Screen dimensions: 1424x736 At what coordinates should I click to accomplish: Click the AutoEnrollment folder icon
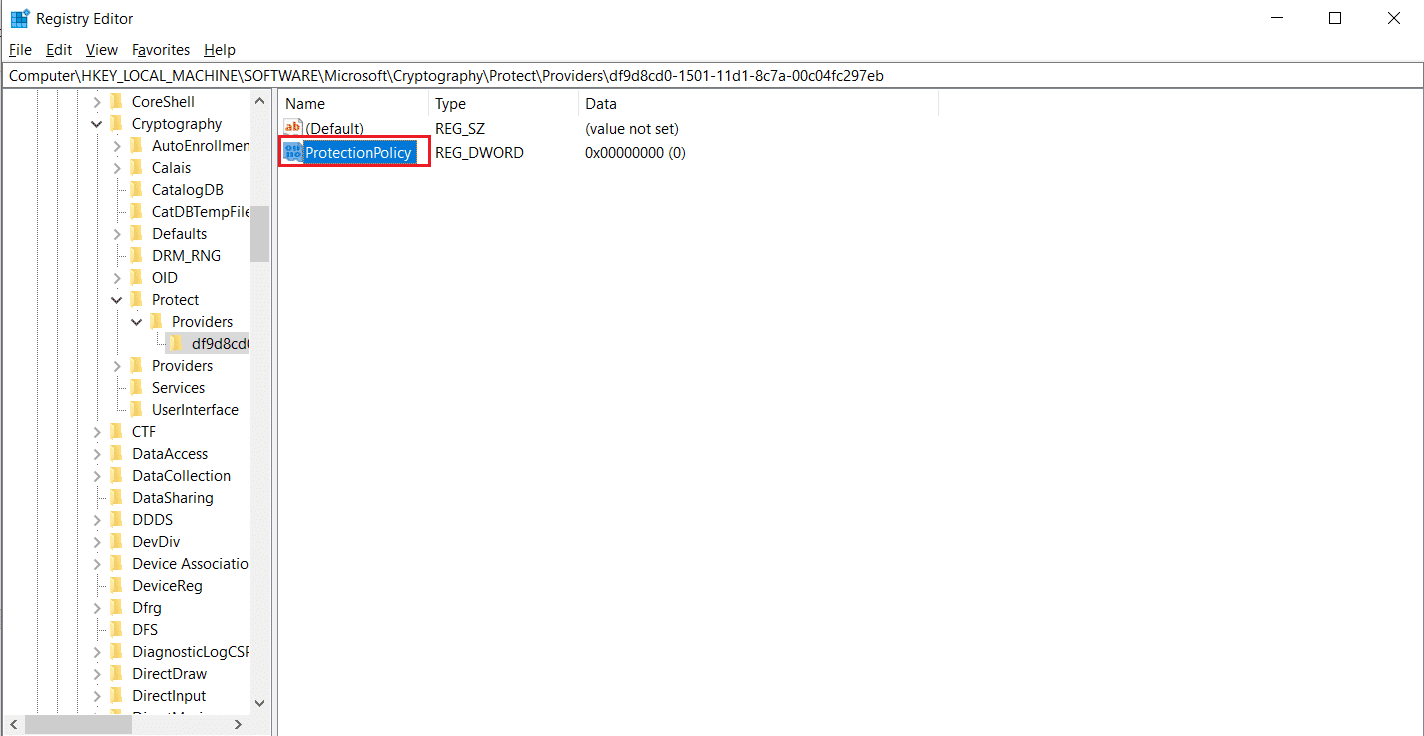coord(136,146)
